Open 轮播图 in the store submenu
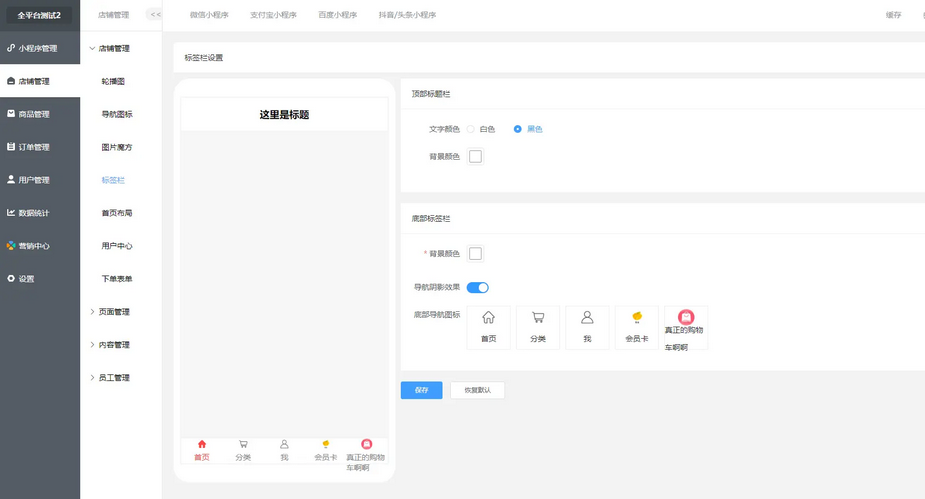The width and height of the screenshot is (925, 499). (x=114, y=81)
